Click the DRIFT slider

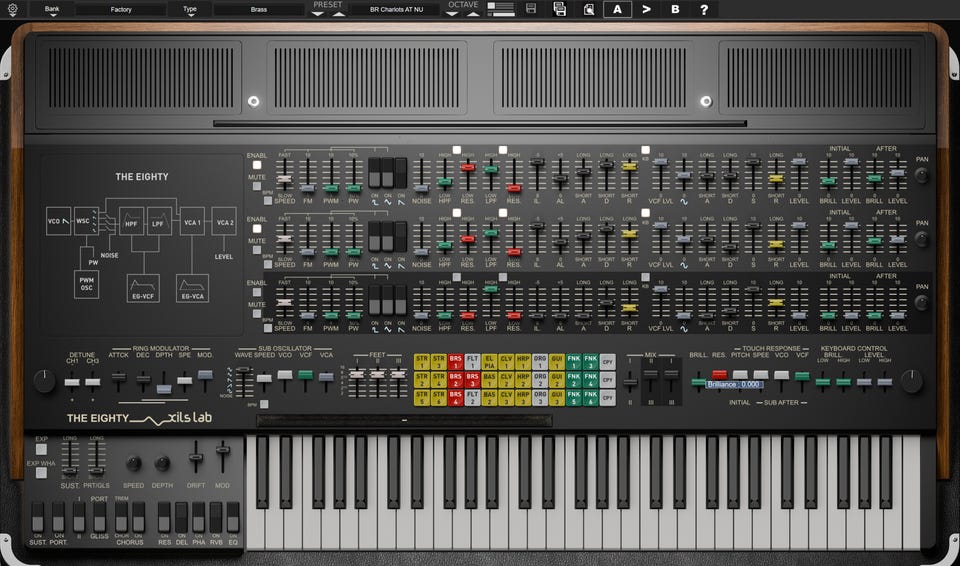click(196, 458)
